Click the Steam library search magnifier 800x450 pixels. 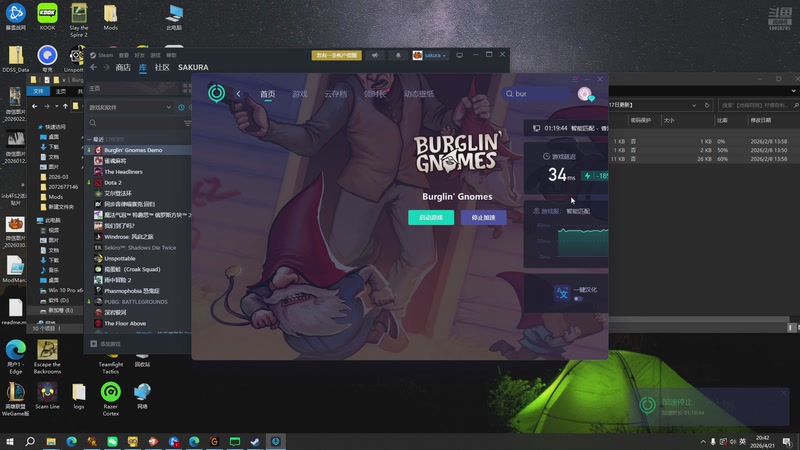pos(93,123)
